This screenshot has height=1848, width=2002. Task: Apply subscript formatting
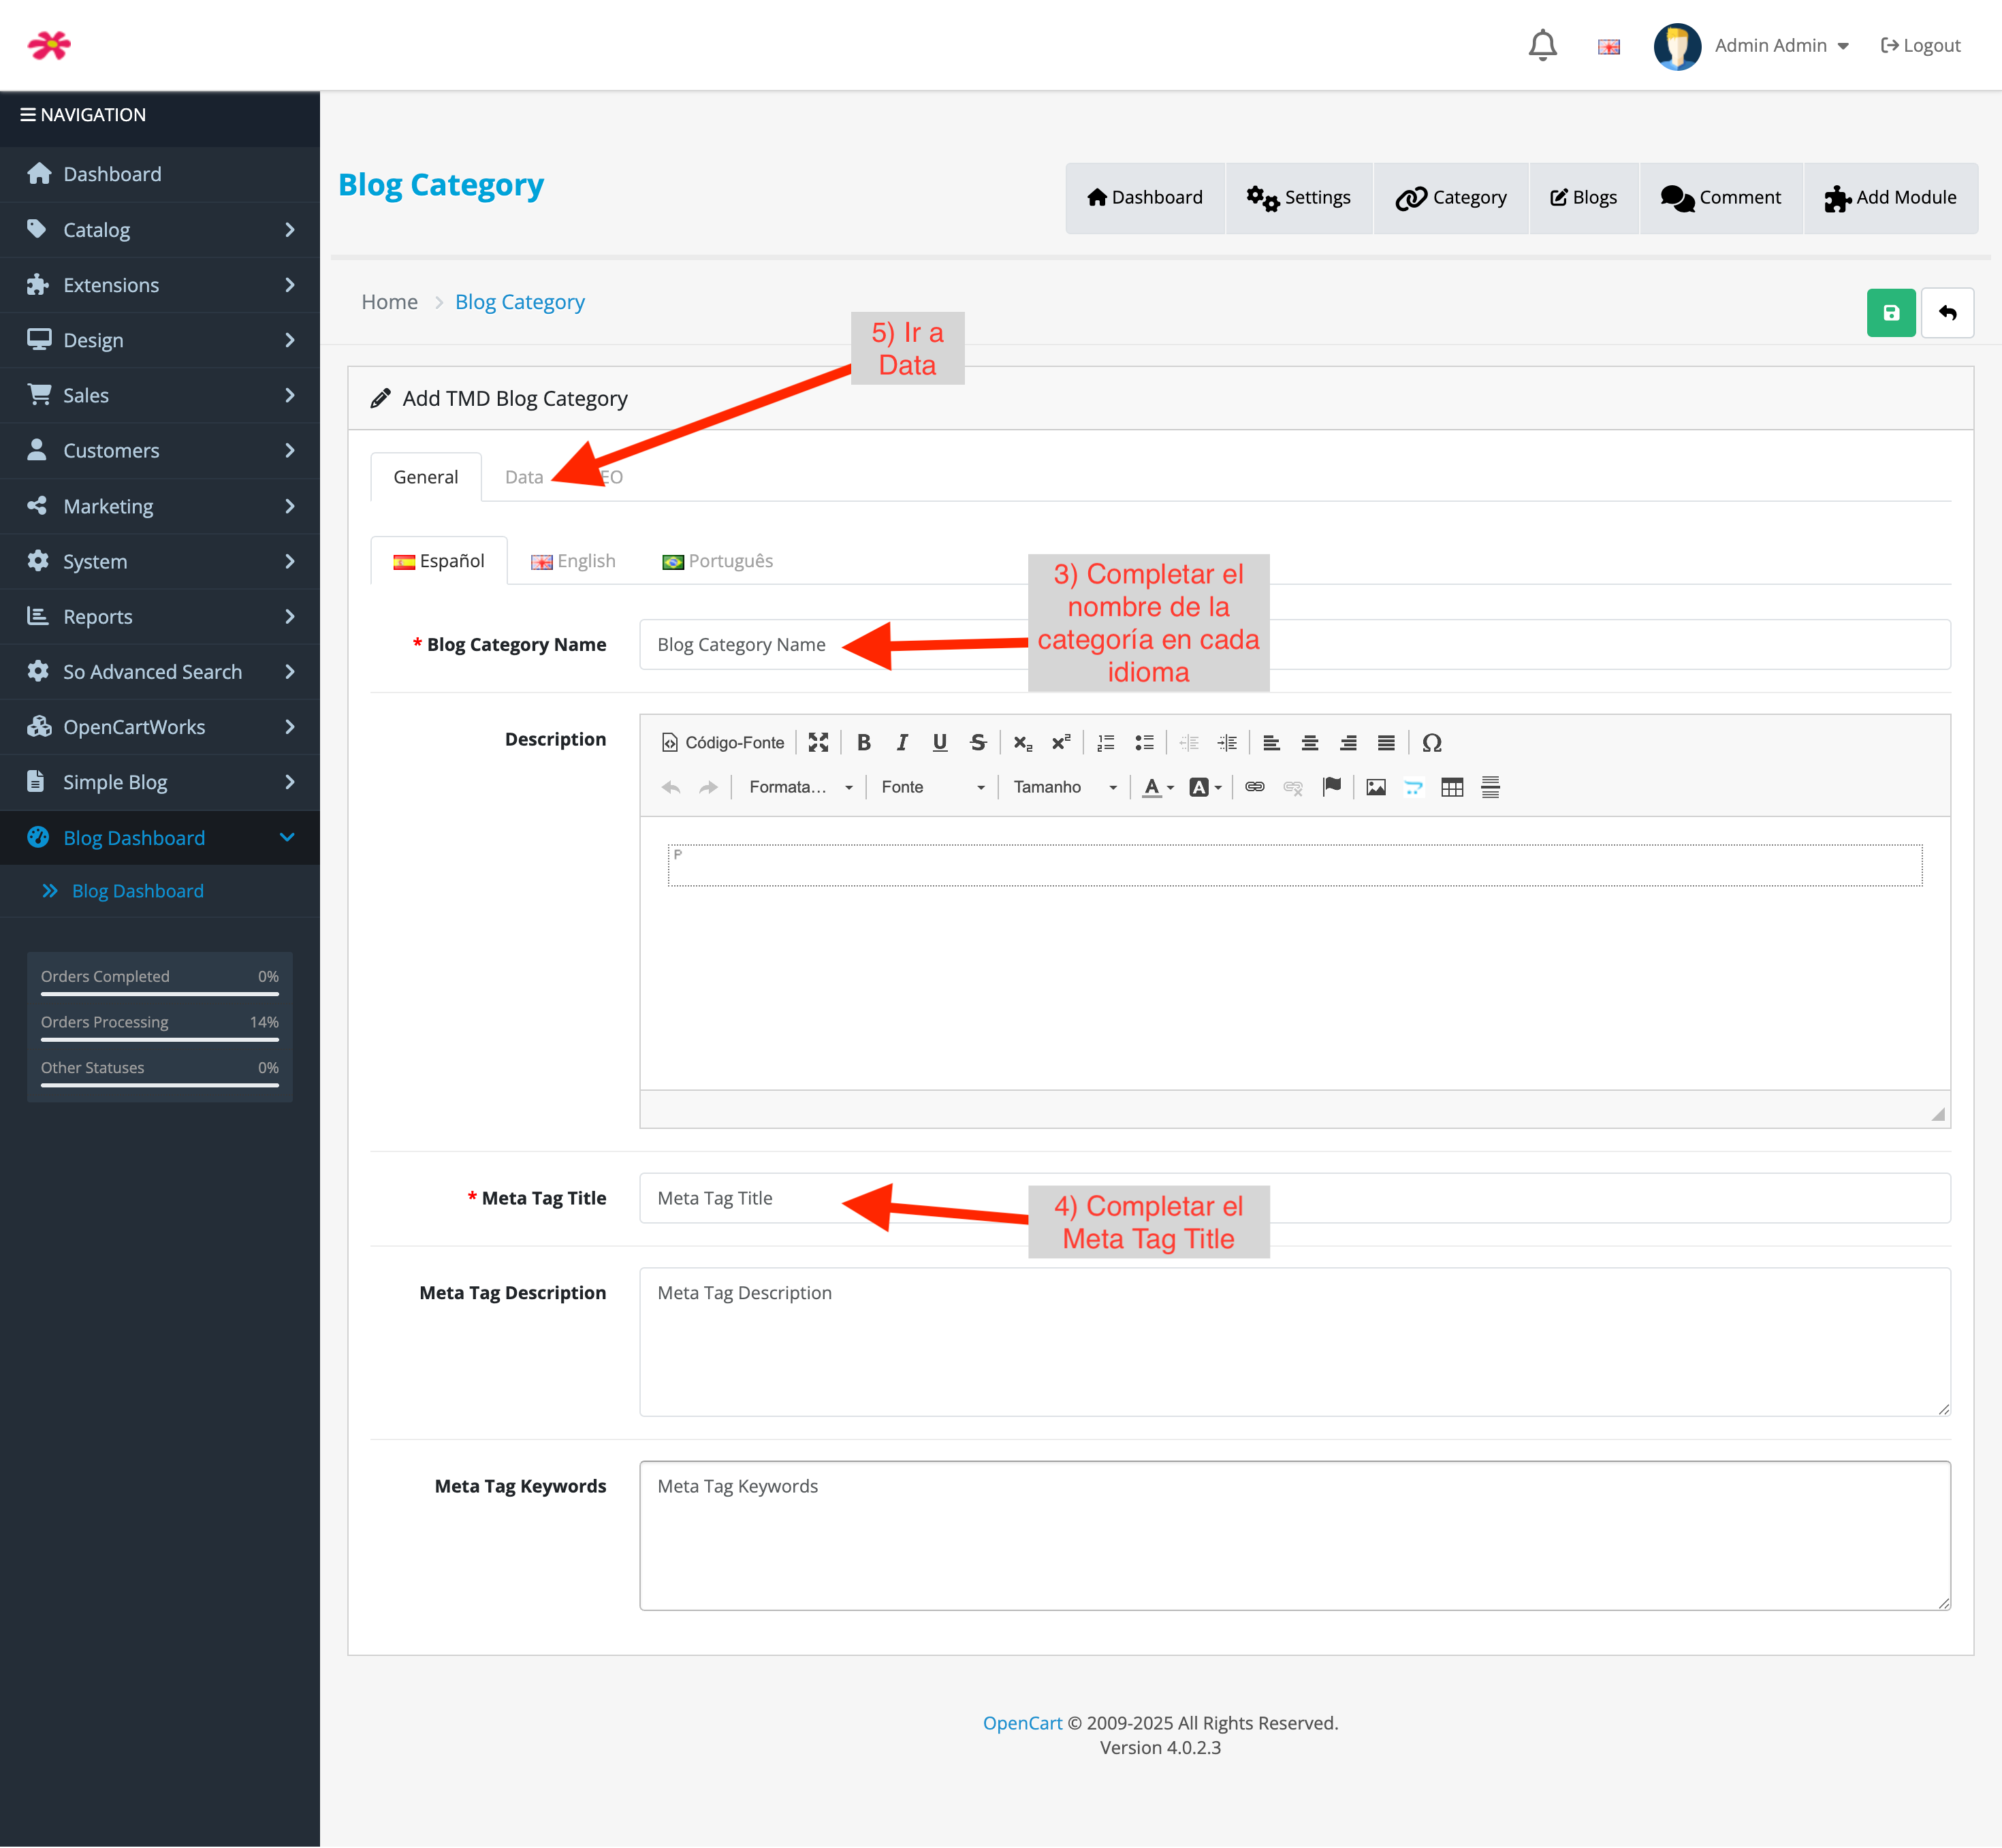pyautogui.click(x=1022, y=742)
